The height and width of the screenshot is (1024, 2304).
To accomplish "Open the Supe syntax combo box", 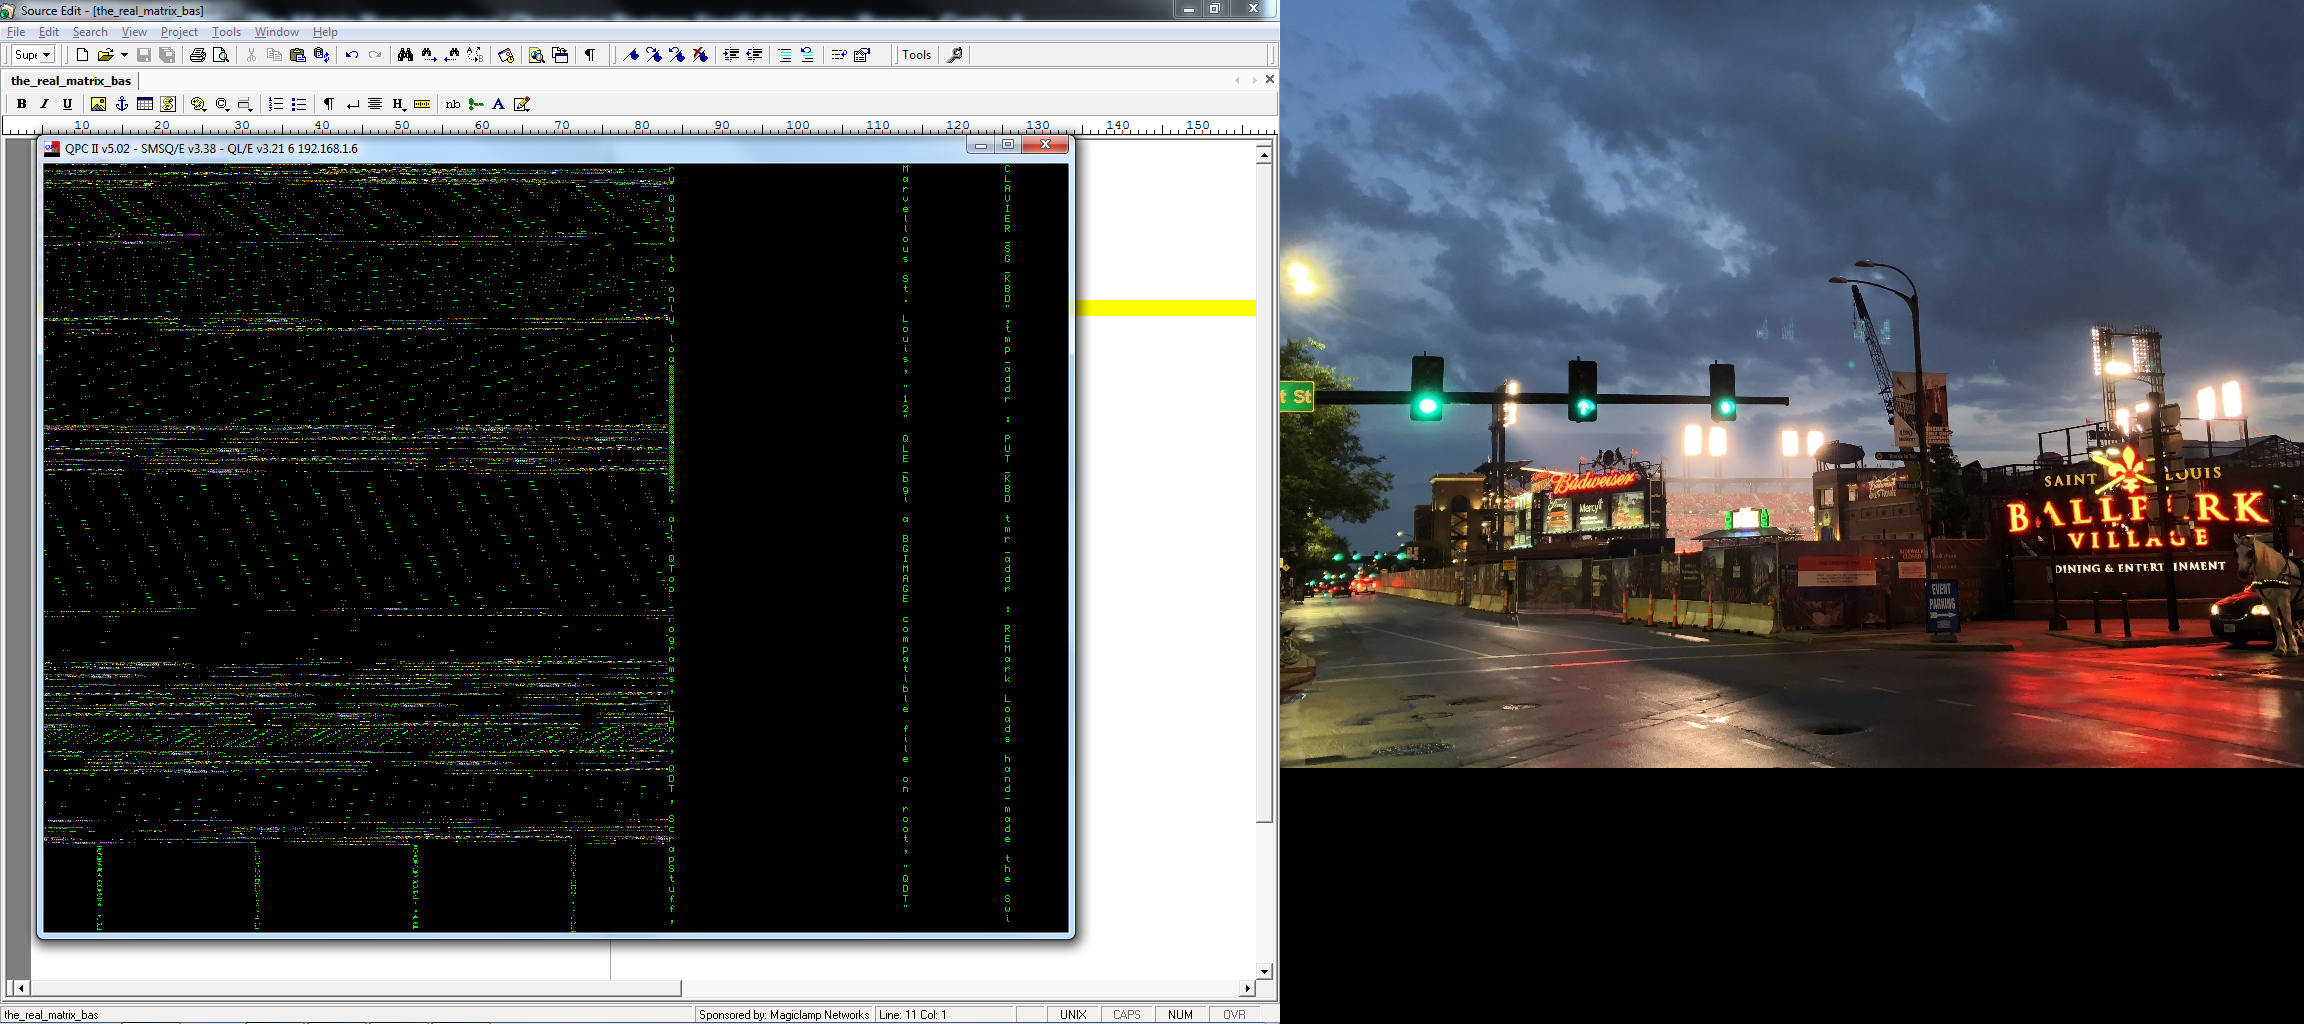I will coord(32,55).
